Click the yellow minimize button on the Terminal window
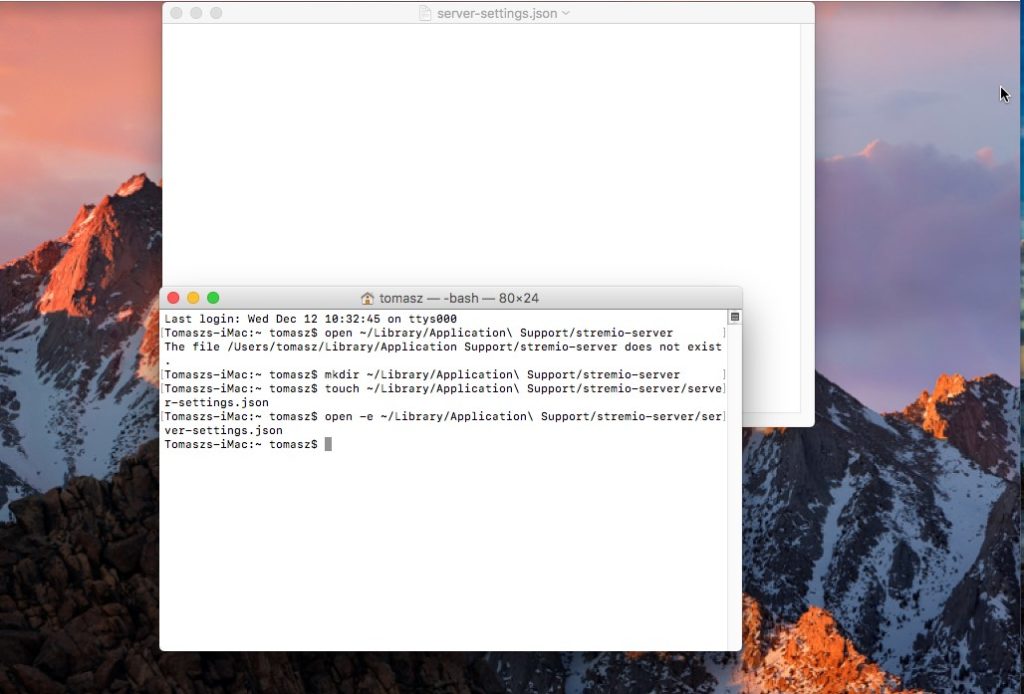Screen dimensions: 1024x694 [x=192, y=297]
